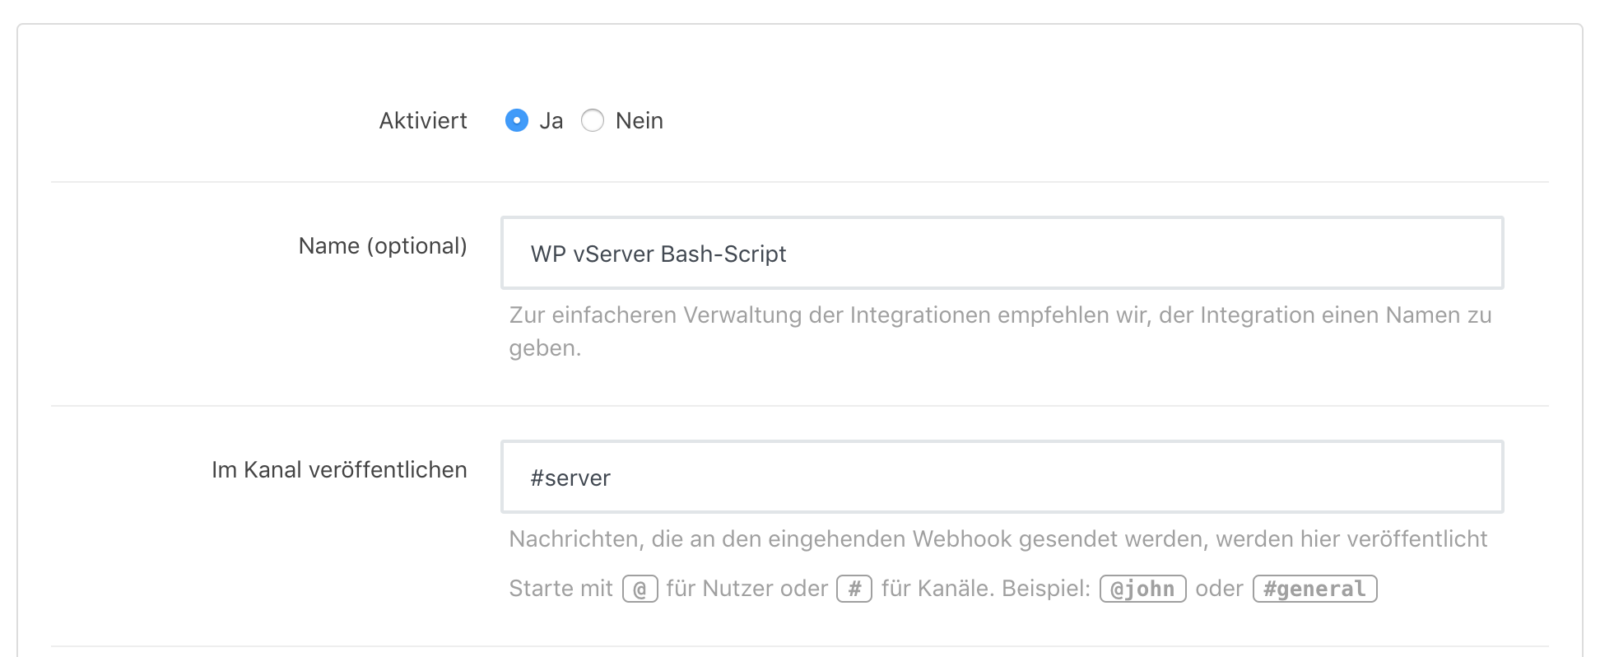The width and height of the screenshot is (1600, 657).
Task: Click into the Im Kanal veröffentlichen field
Action: coord(1000,477)
